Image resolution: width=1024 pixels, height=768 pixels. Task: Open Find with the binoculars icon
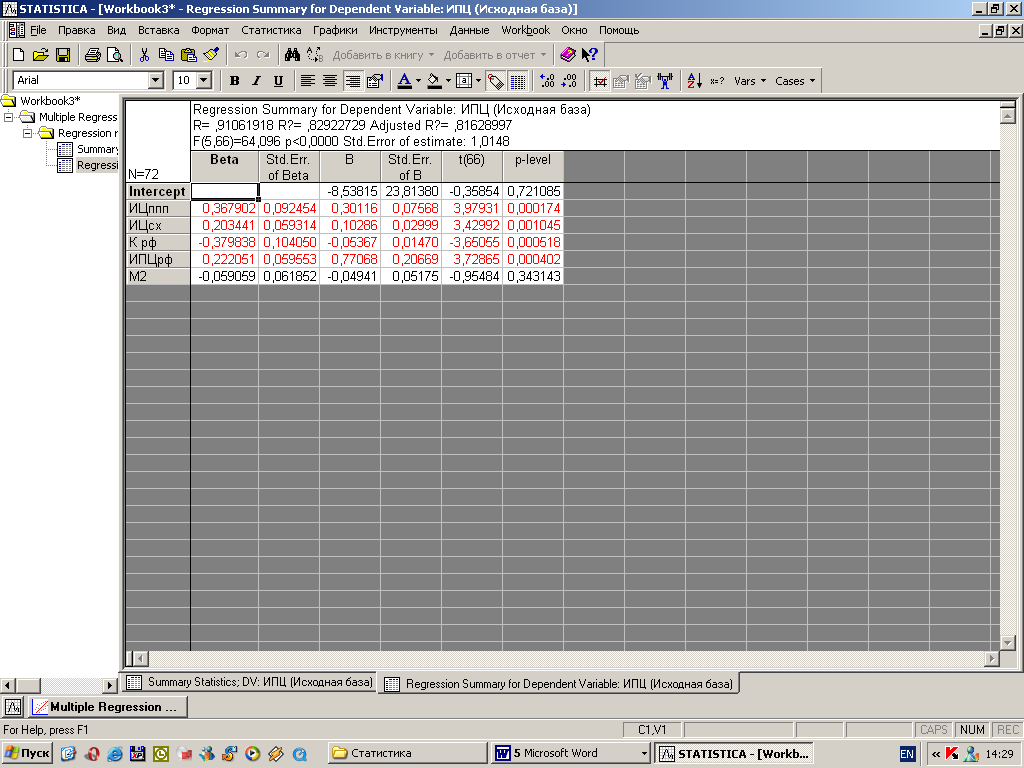coord(292,55)
